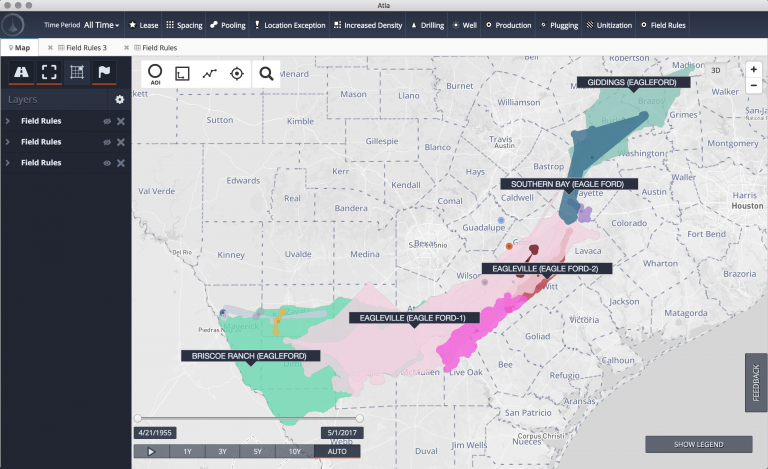
Task: Click the orange marker near Gonzales
Action: (x=509, y=246)
